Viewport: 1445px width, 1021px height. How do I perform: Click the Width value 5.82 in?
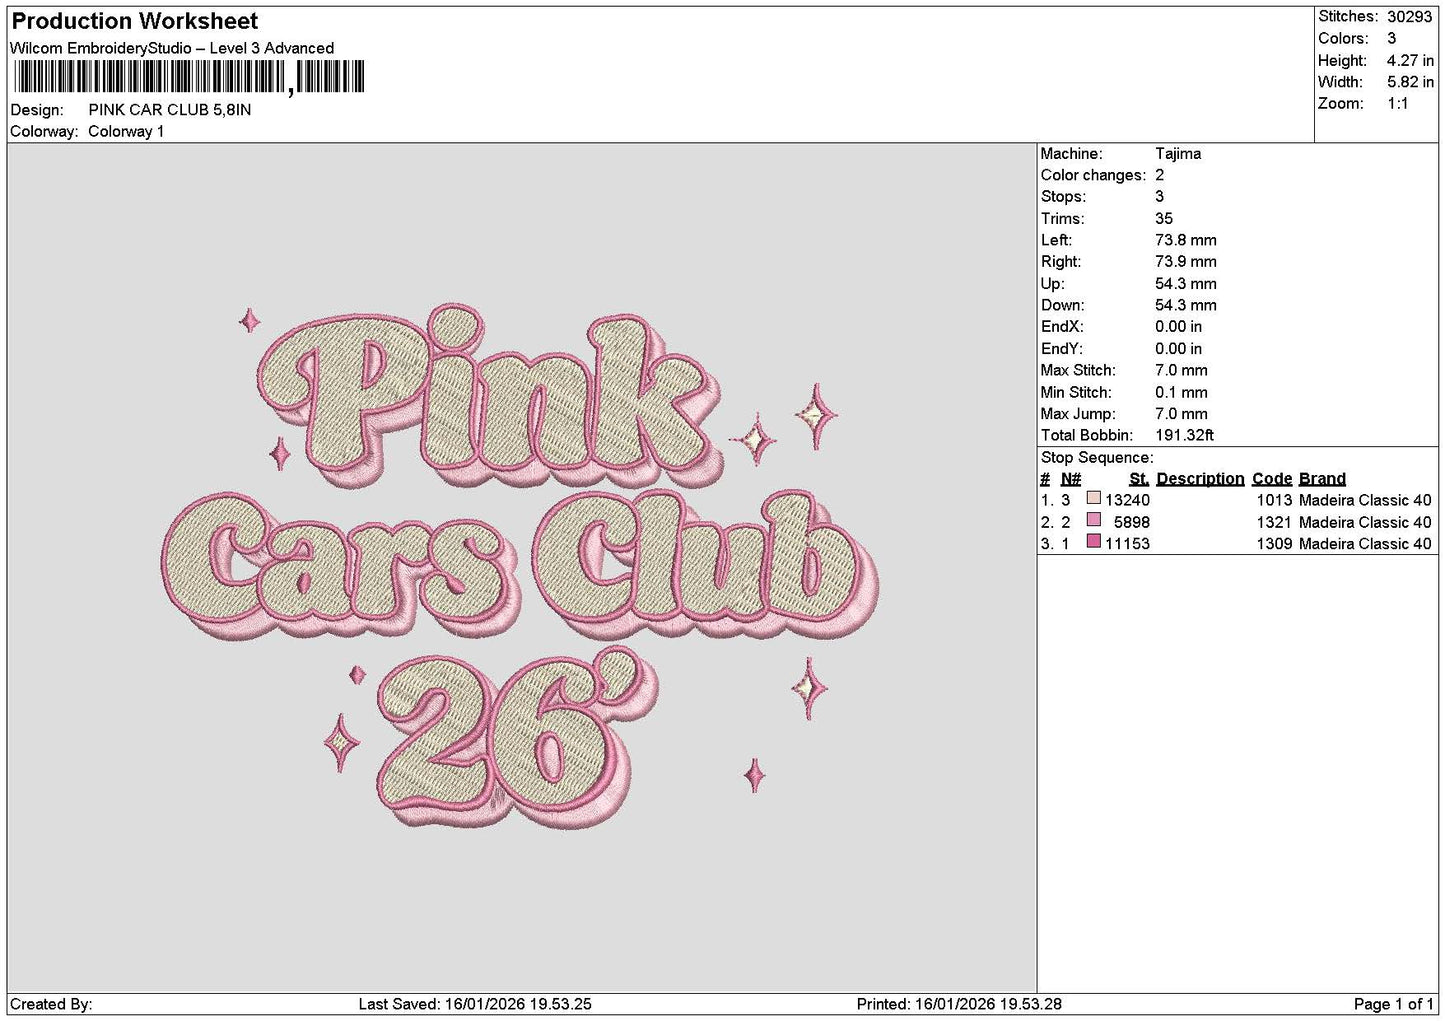1410,82
